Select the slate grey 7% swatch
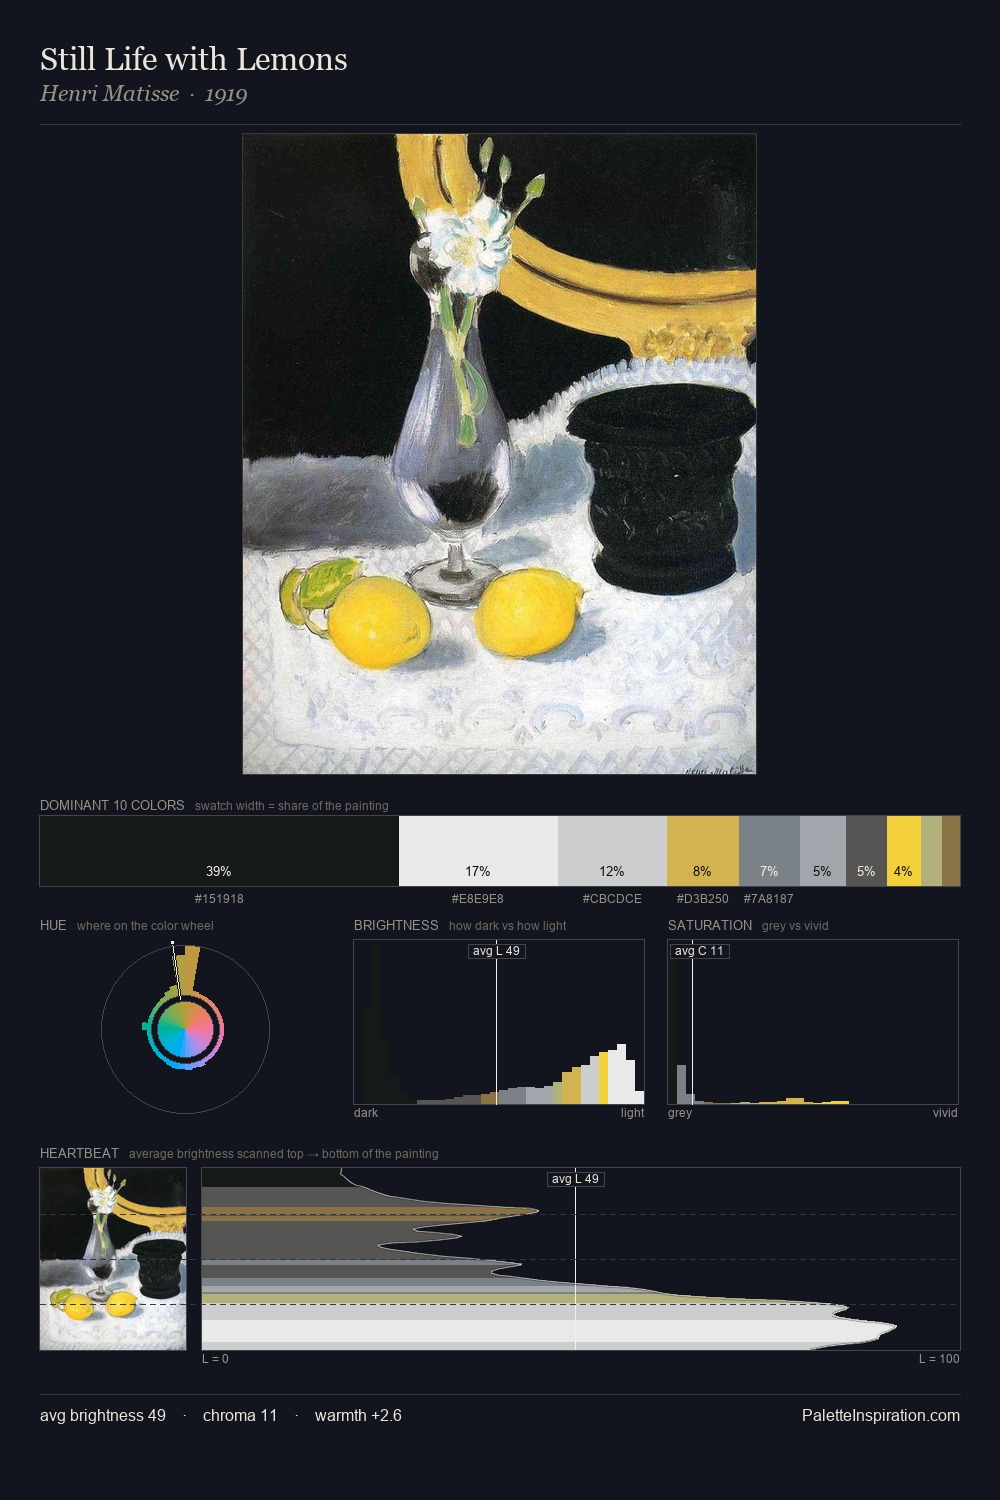This screenshot has width=1000, height=1500. point(769,851)
